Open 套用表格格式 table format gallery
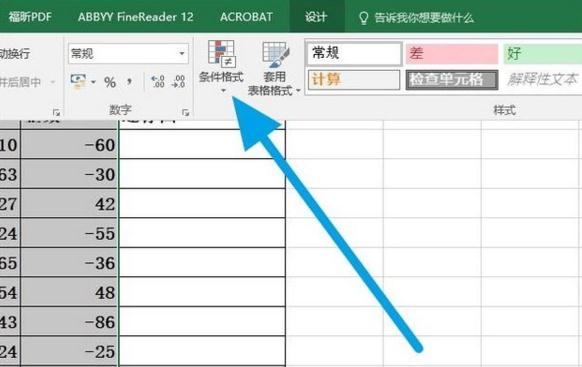 274,69
